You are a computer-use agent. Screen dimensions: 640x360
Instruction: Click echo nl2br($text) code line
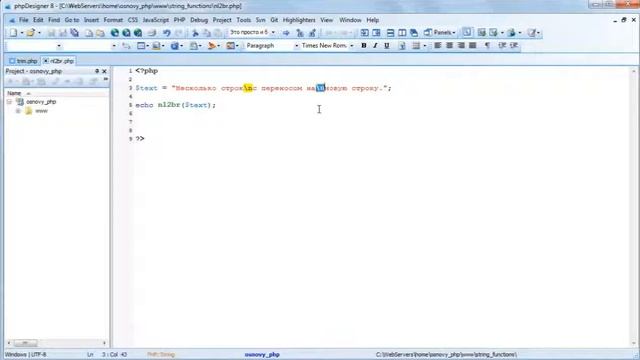pyautogui.click(x=176, y=105)
